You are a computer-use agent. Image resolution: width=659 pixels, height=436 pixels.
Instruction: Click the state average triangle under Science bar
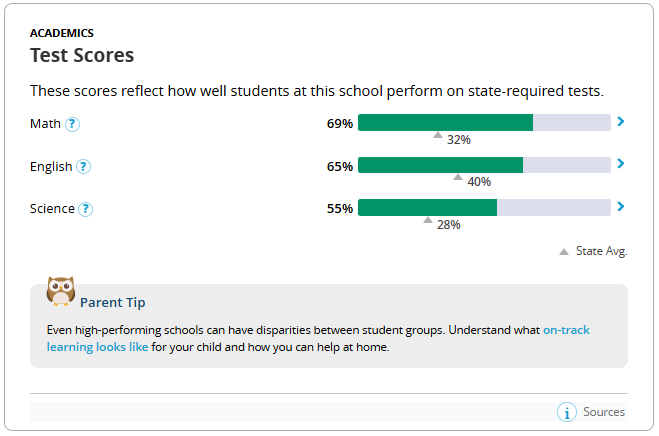428,220
